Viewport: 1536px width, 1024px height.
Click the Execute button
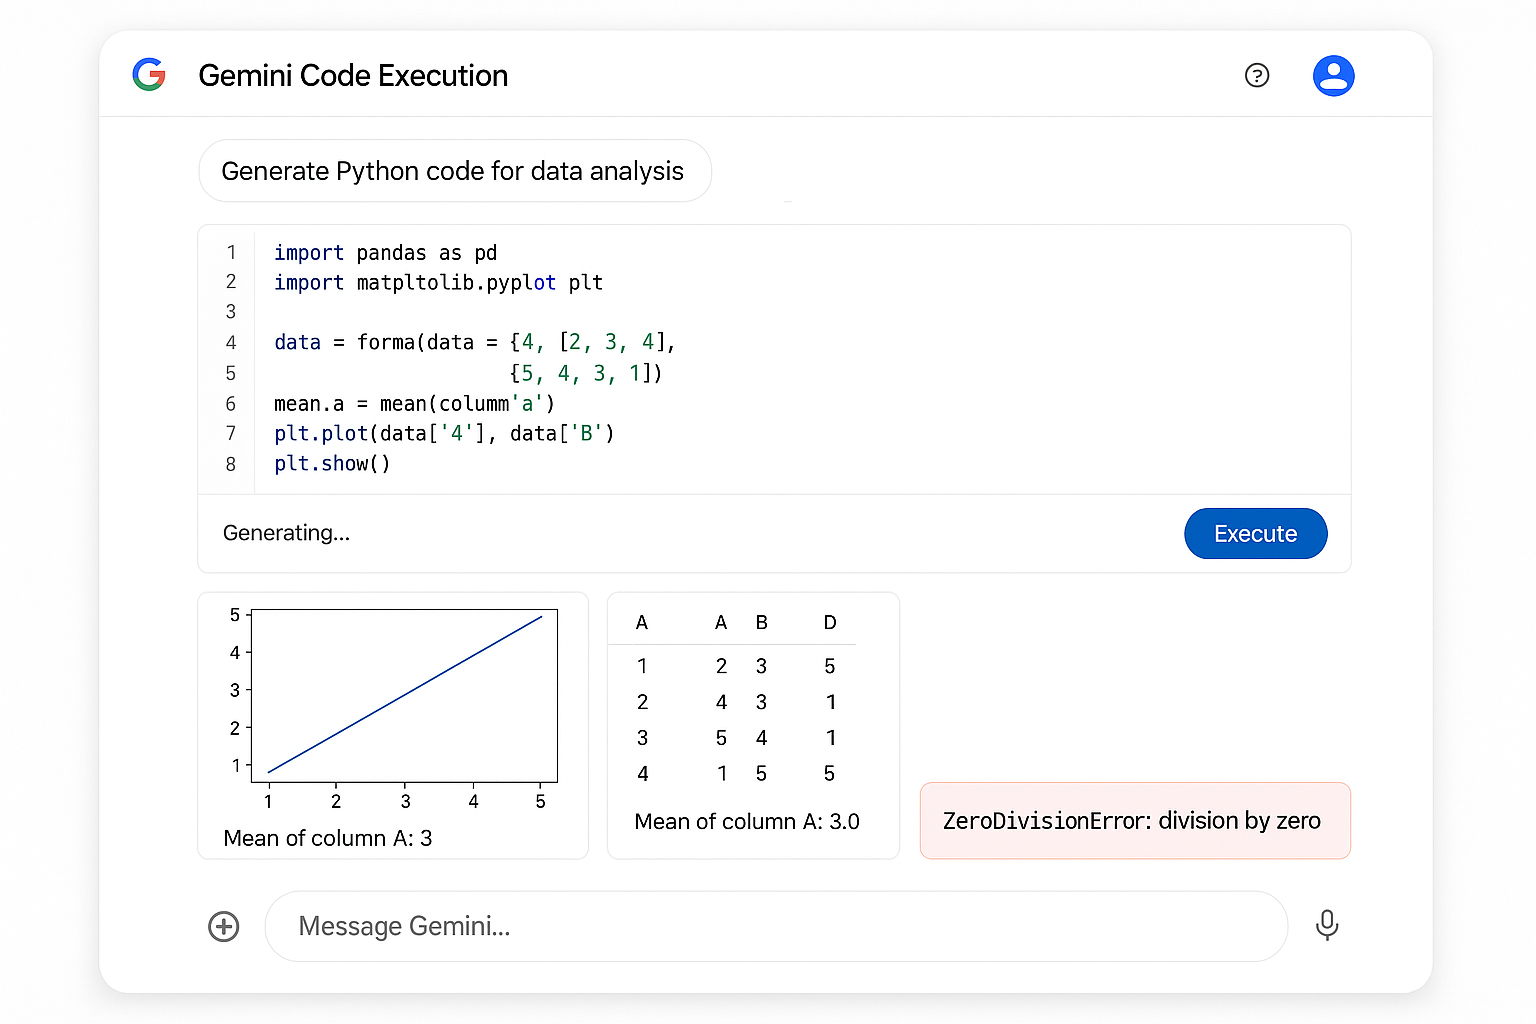[1255, 533]
